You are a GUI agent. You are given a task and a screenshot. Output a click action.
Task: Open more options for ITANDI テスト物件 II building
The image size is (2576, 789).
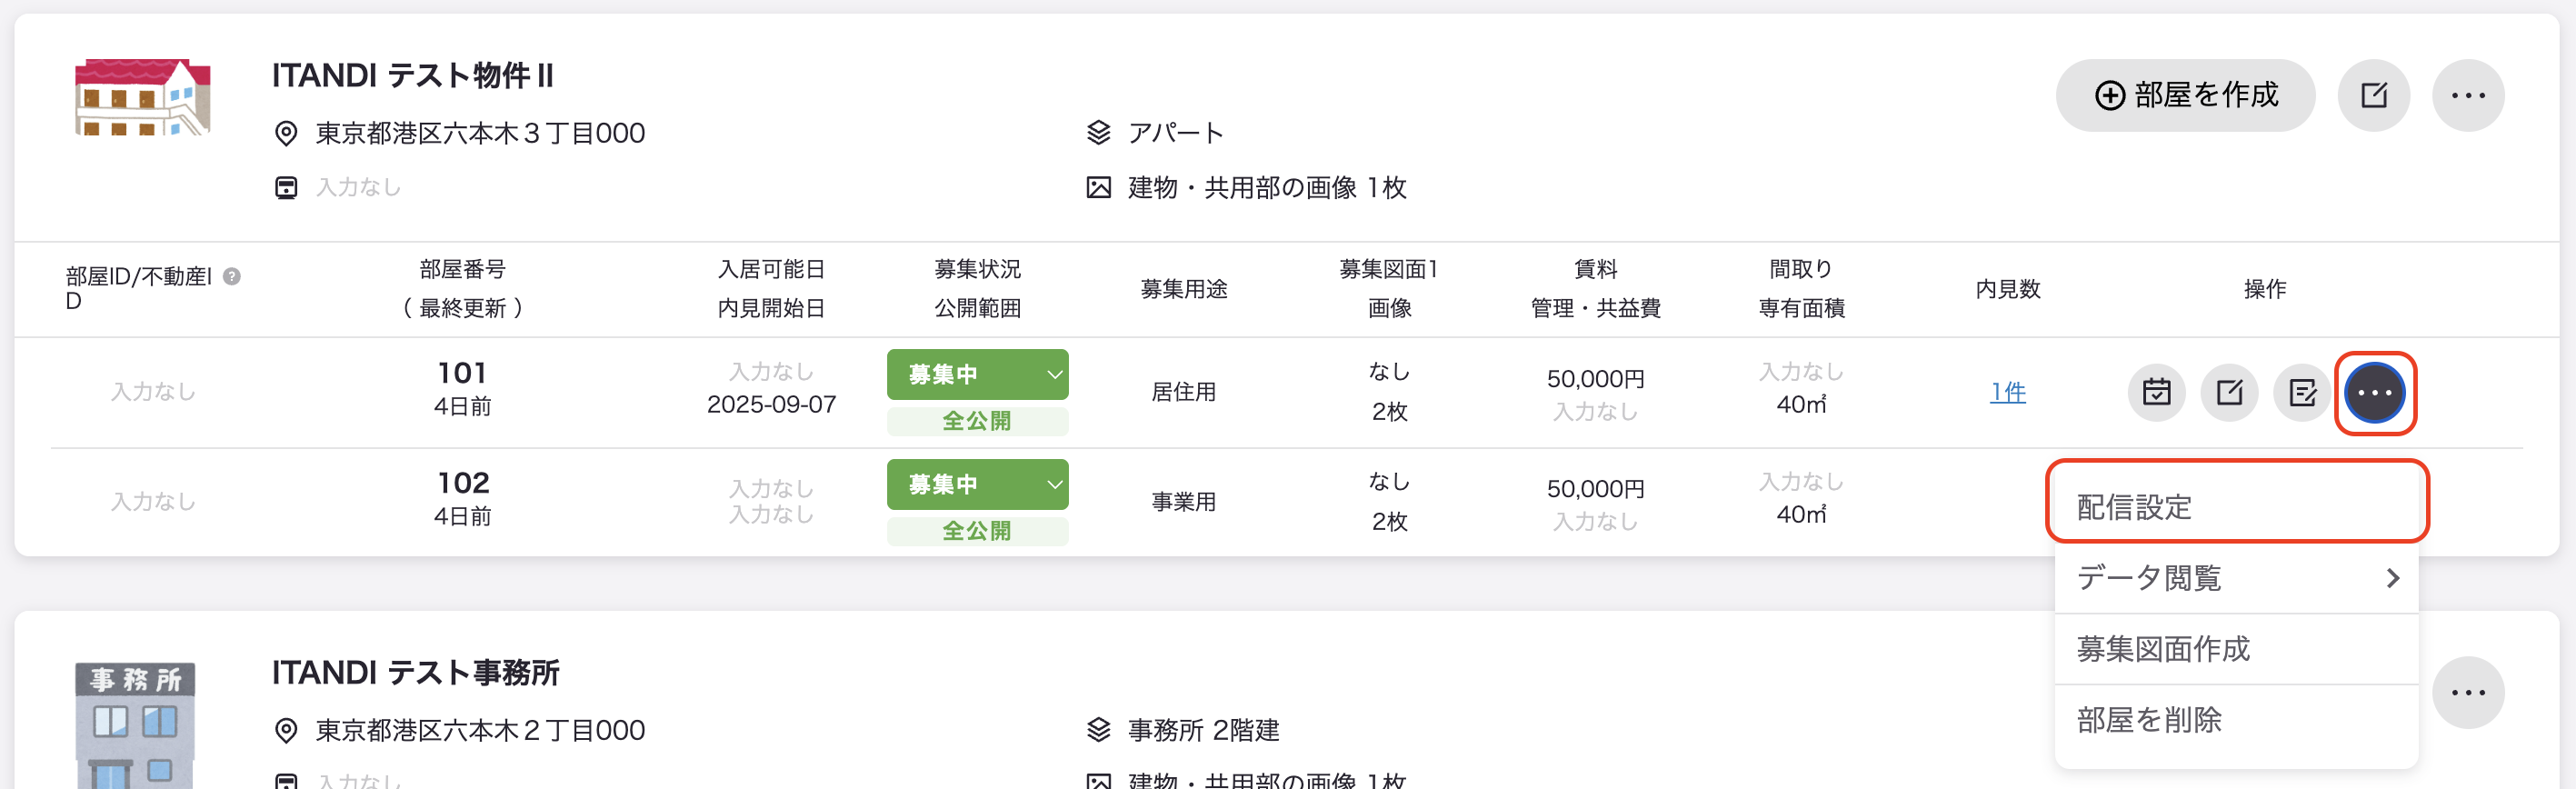click(x=2468, y=95)
